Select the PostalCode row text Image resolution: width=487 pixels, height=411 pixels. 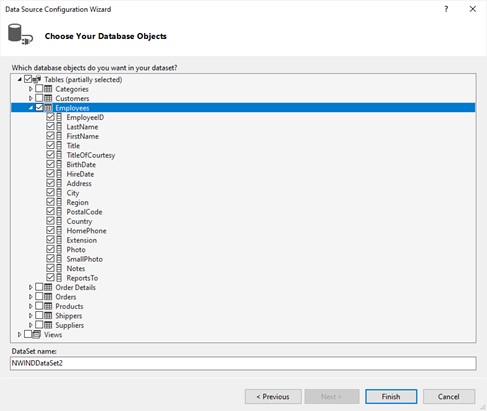tap(84, 212)
